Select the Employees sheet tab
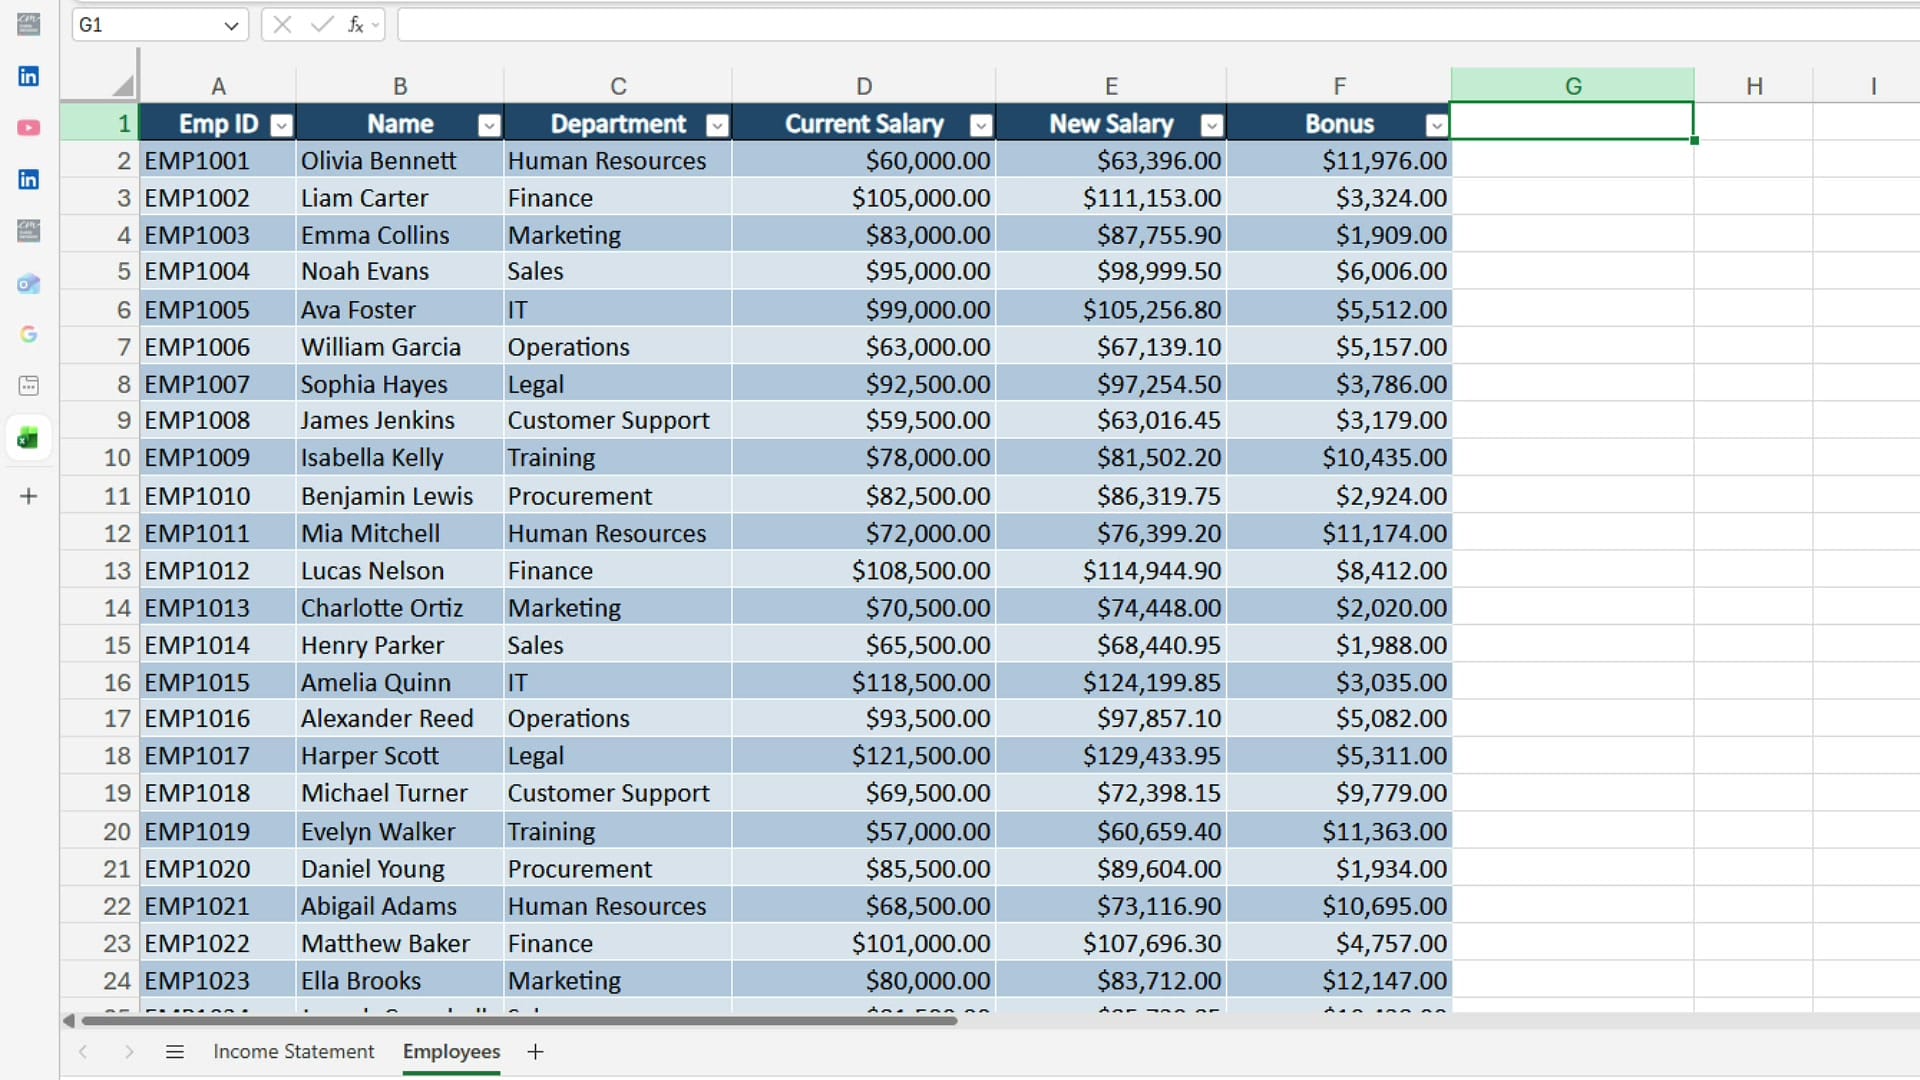Screen dimensions: 1920x1080 click(x=451, y=1052)
